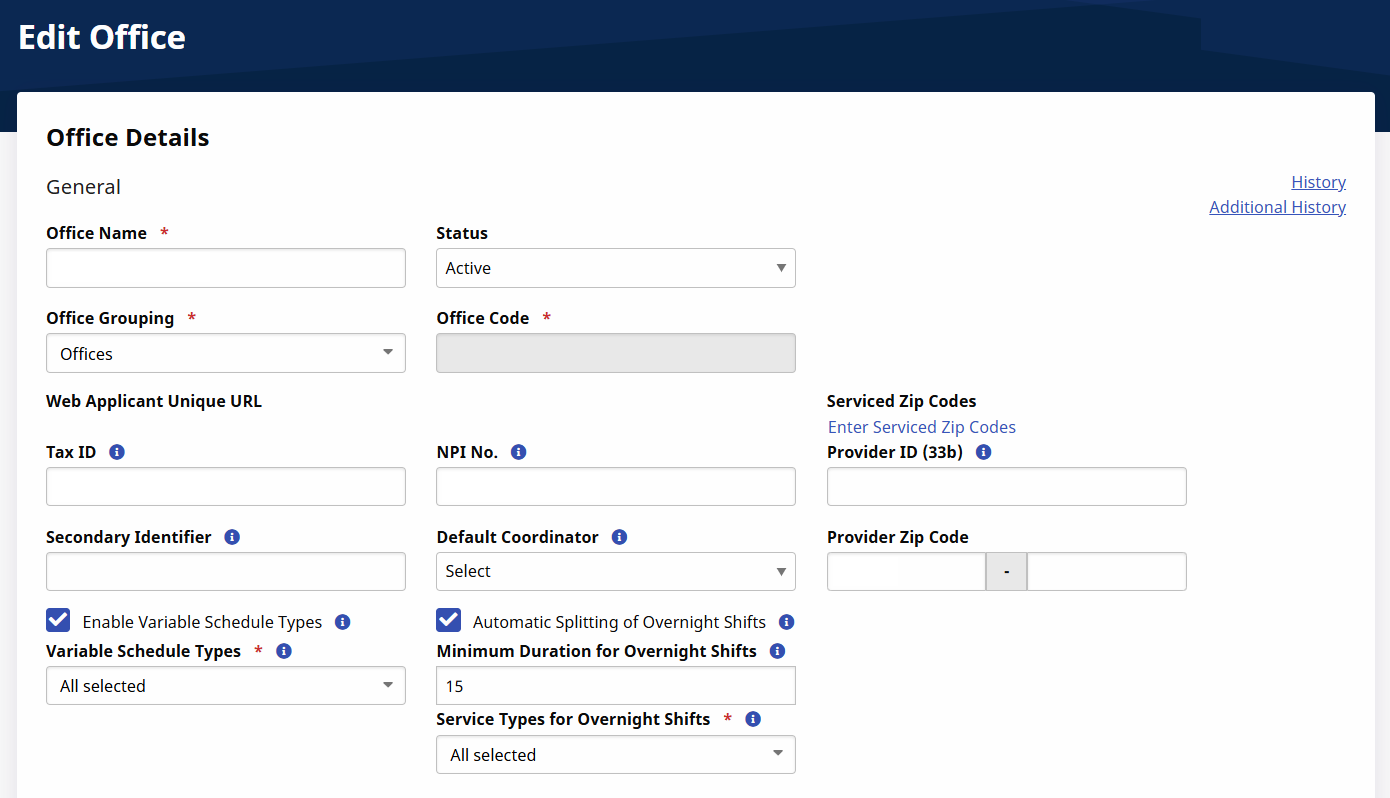Click the Enter Serviced Zip Codes link
This screenshot has width=1390, height=798.
[921, 427]
